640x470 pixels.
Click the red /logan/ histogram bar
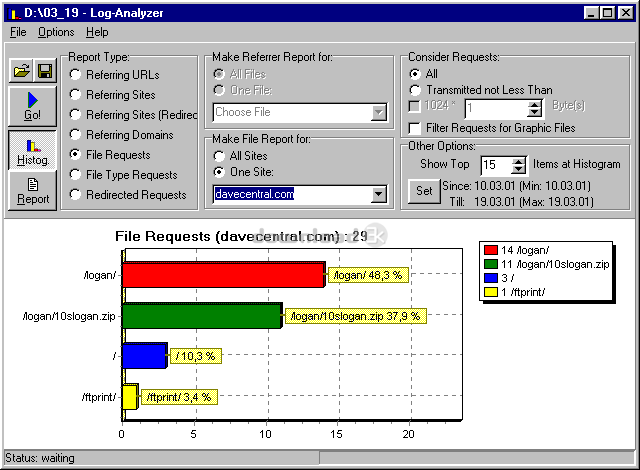pos(224,275)
